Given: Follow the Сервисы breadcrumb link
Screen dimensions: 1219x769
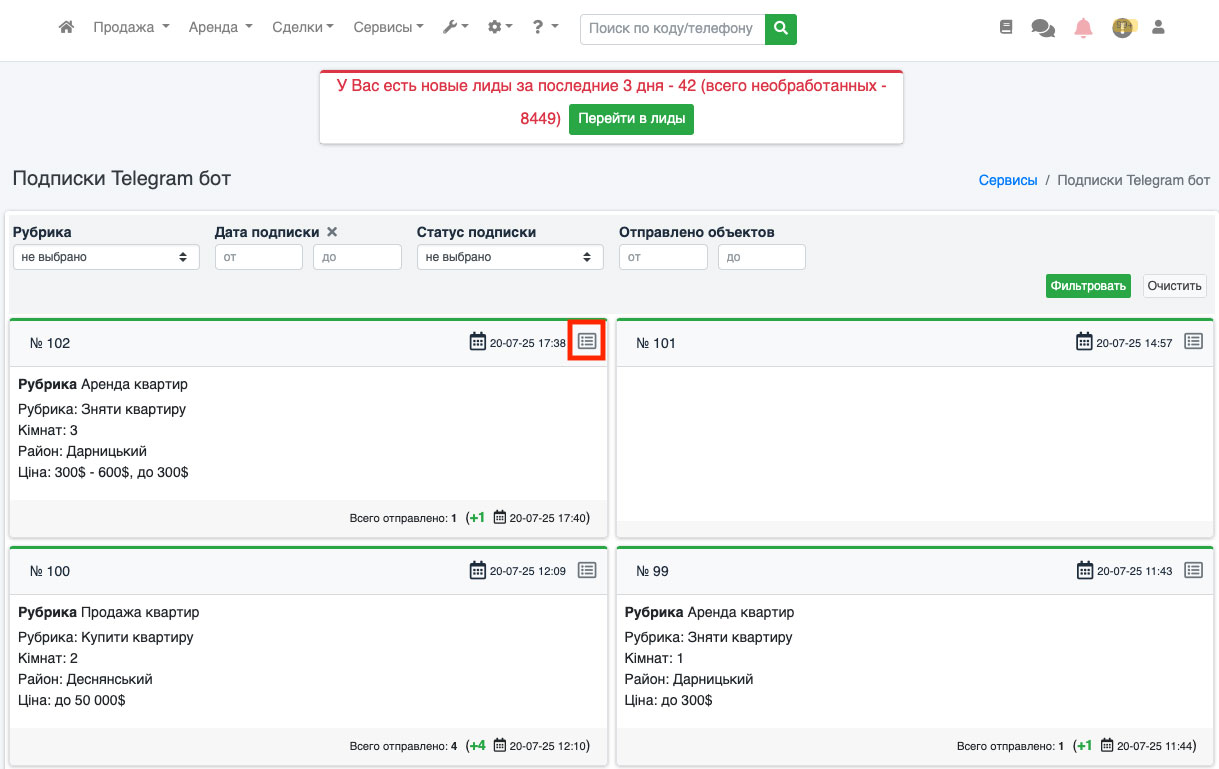Looking at the screenshot, I should [x=1008, y=181].
